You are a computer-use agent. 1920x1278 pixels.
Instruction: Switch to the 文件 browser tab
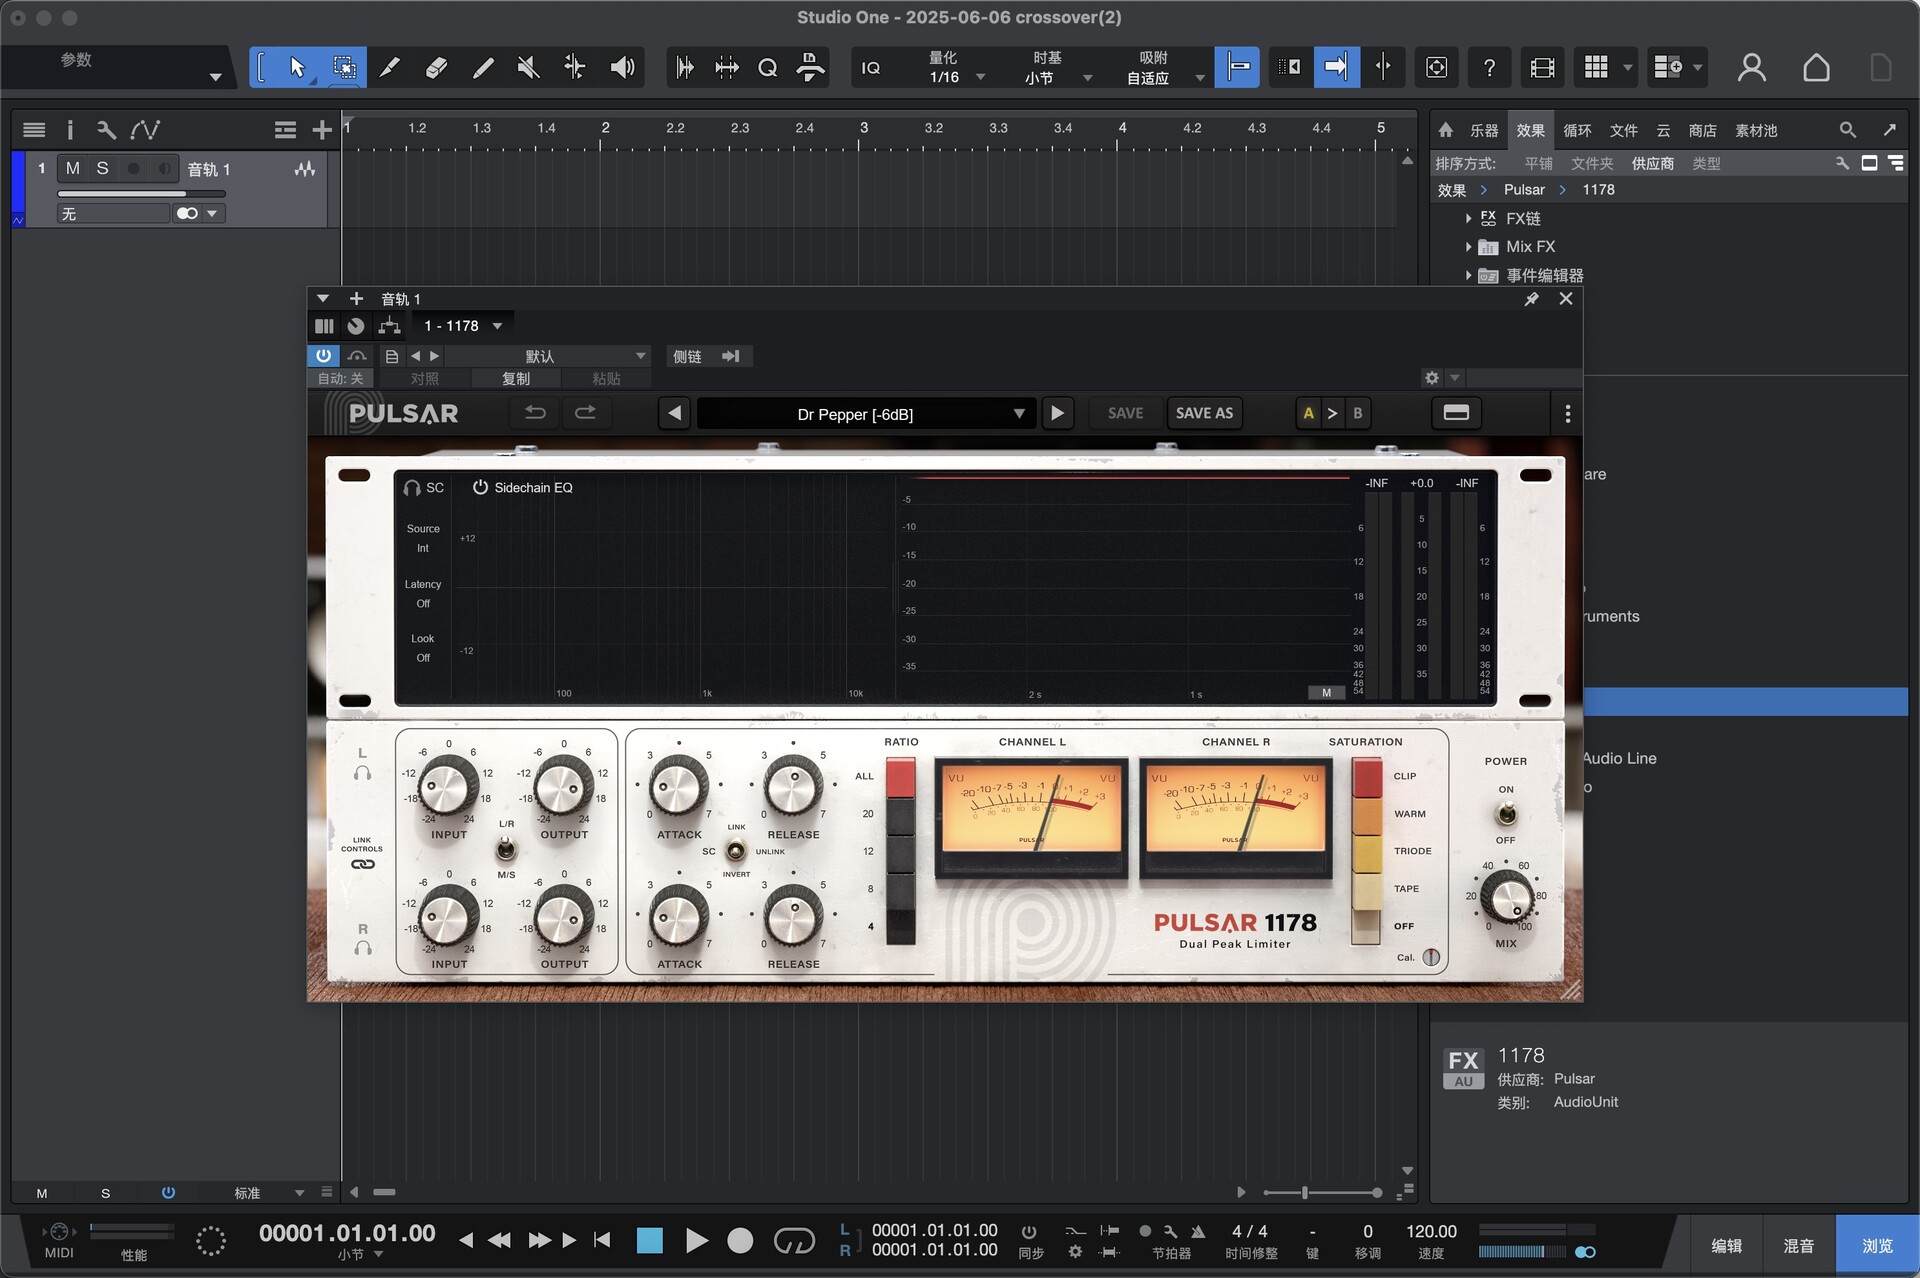(x=1624, y=130)
